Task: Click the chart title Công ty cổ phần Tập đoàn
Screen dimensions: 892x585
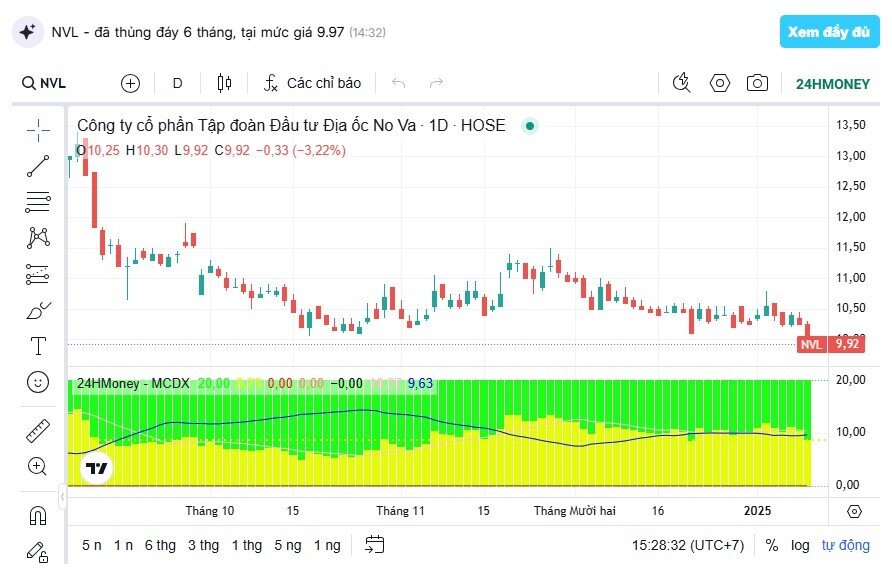Action: (x=291, y=125)
